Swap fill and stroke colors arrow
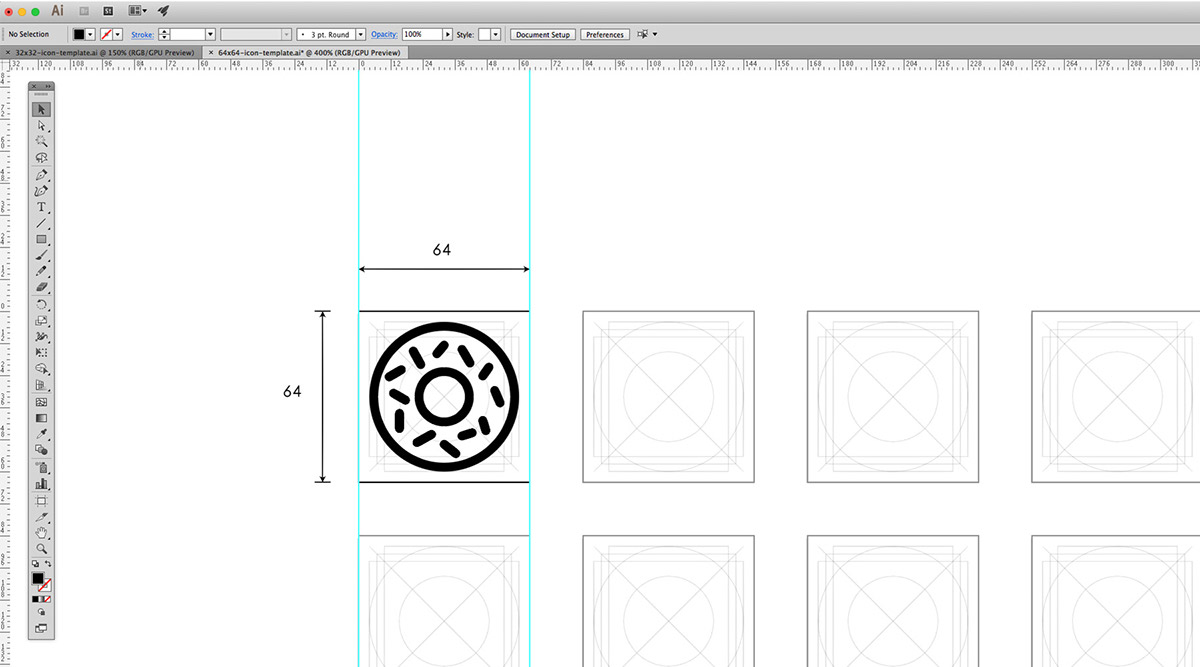Image resolution: width=1200 pixels, height=667 pixels. pyautogui.click(x=48, y=564)
